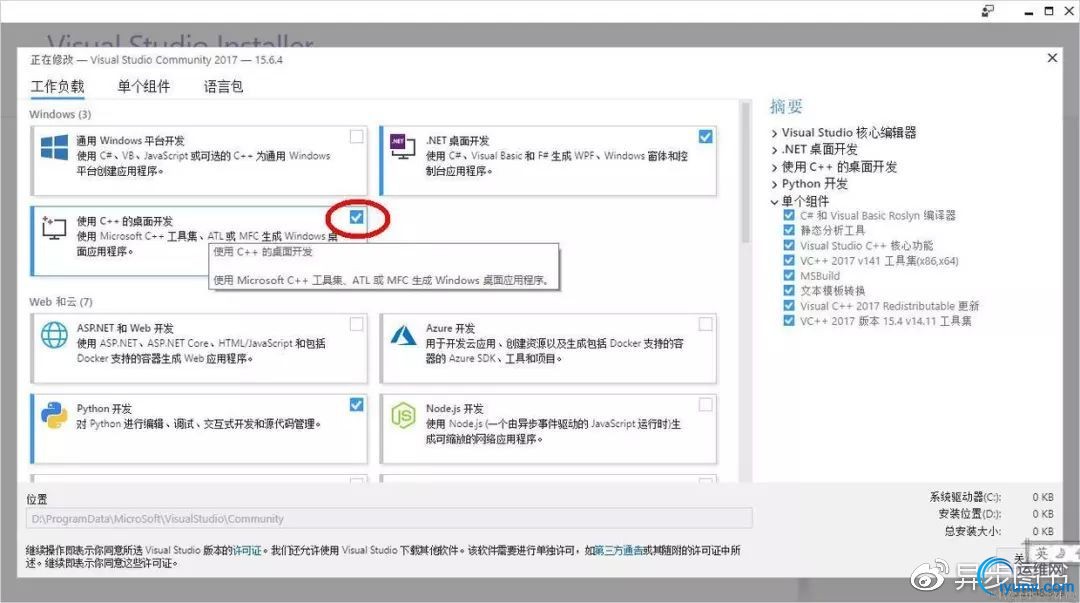Click the 摘要 summary heading
This screenshot has width=1080, height=603.
786,106
